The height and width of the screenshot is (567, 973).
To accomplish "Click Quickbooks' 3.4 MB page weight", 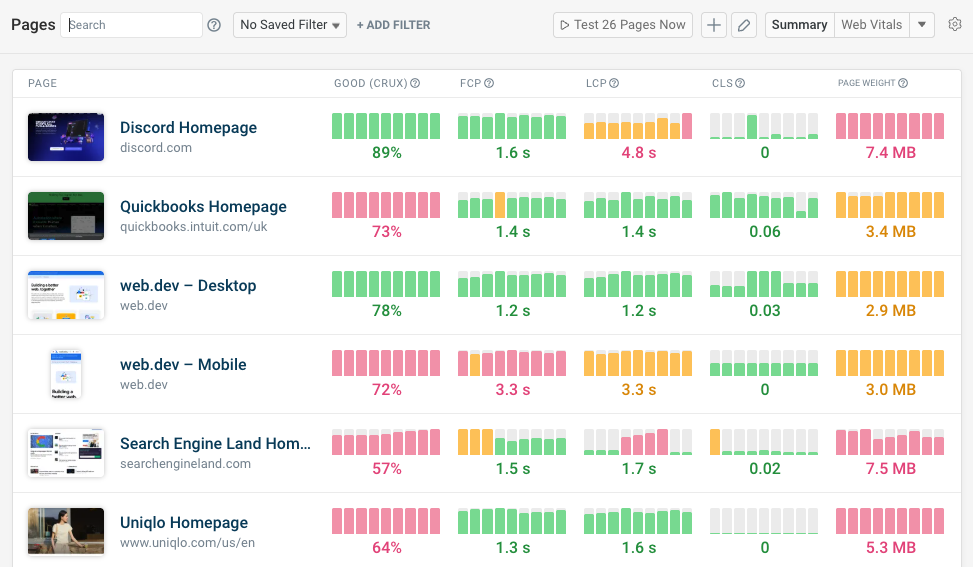I will (x=890, y=231).
